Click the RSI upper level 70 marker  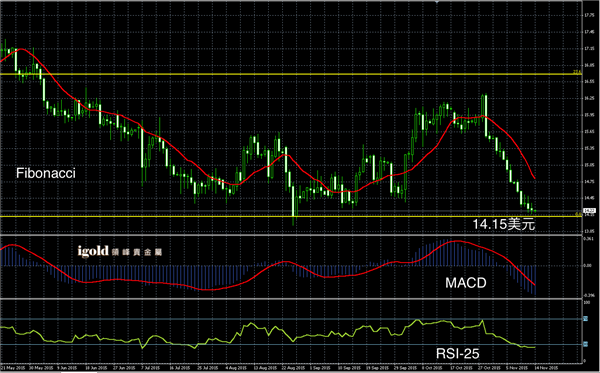pos(586,319)
